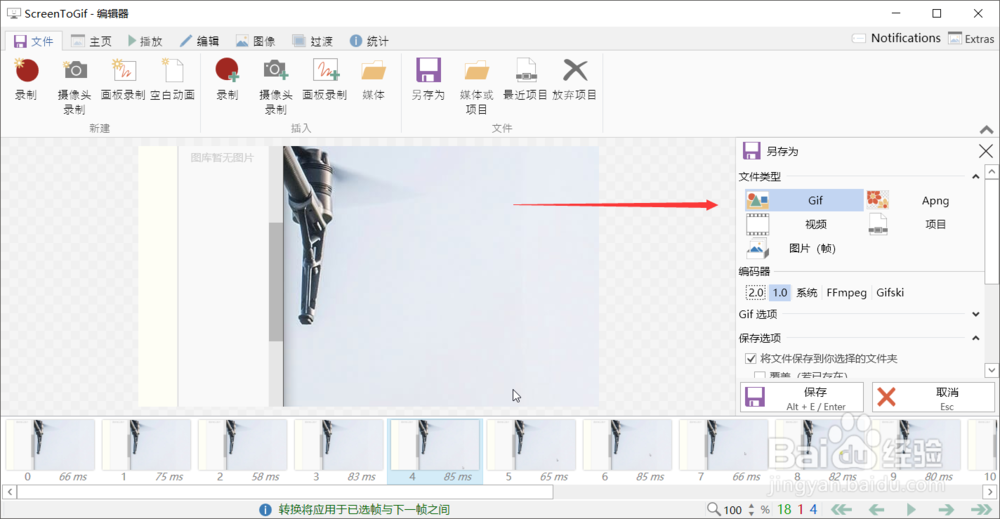Viewport: 1000px width, 519px height.
Task: Adjust zoom with the stepper arrows
Action: pyautogui.click(x=751, y=509)
